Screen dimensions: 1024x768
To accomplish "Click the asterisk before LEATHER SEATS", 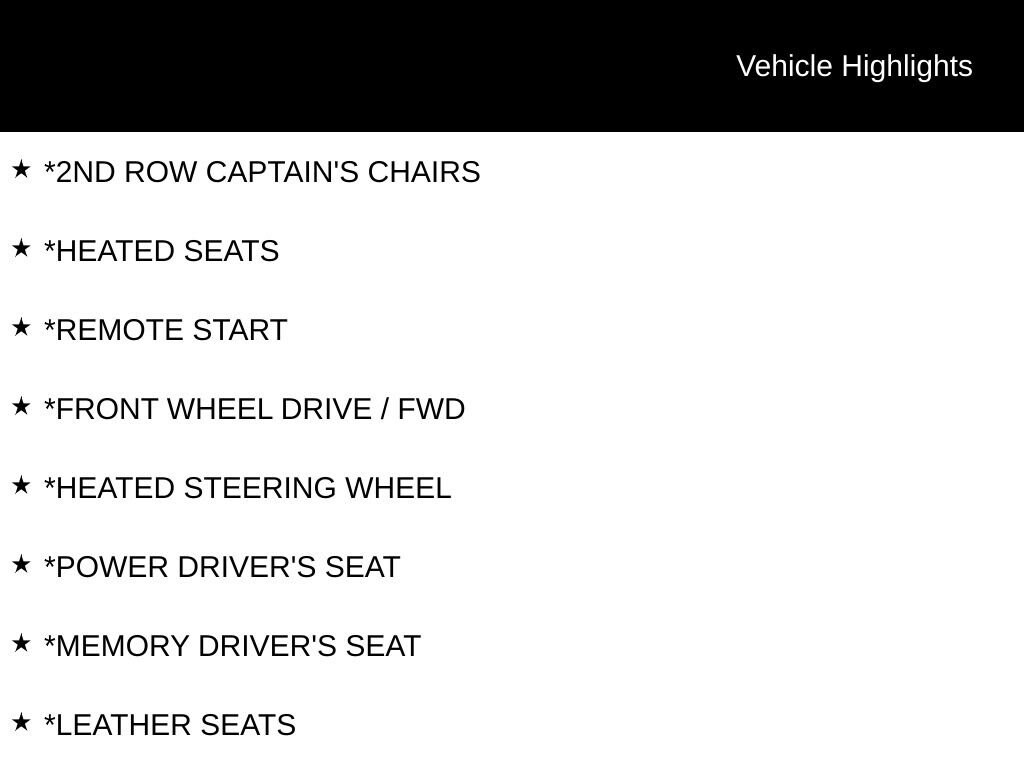I will (x=49, y=721).
